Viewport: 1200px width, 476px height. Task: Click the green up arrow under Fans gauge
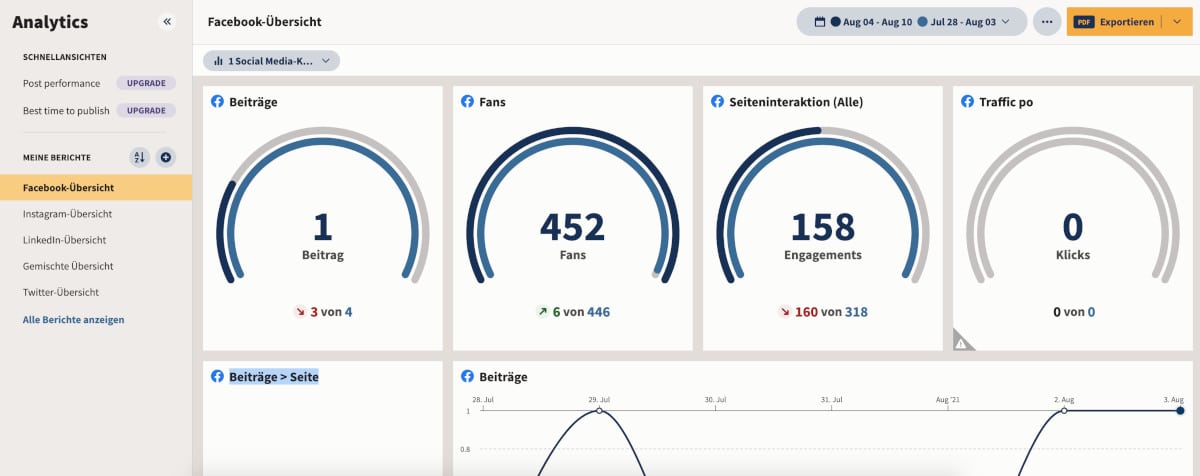coord(543,312)
